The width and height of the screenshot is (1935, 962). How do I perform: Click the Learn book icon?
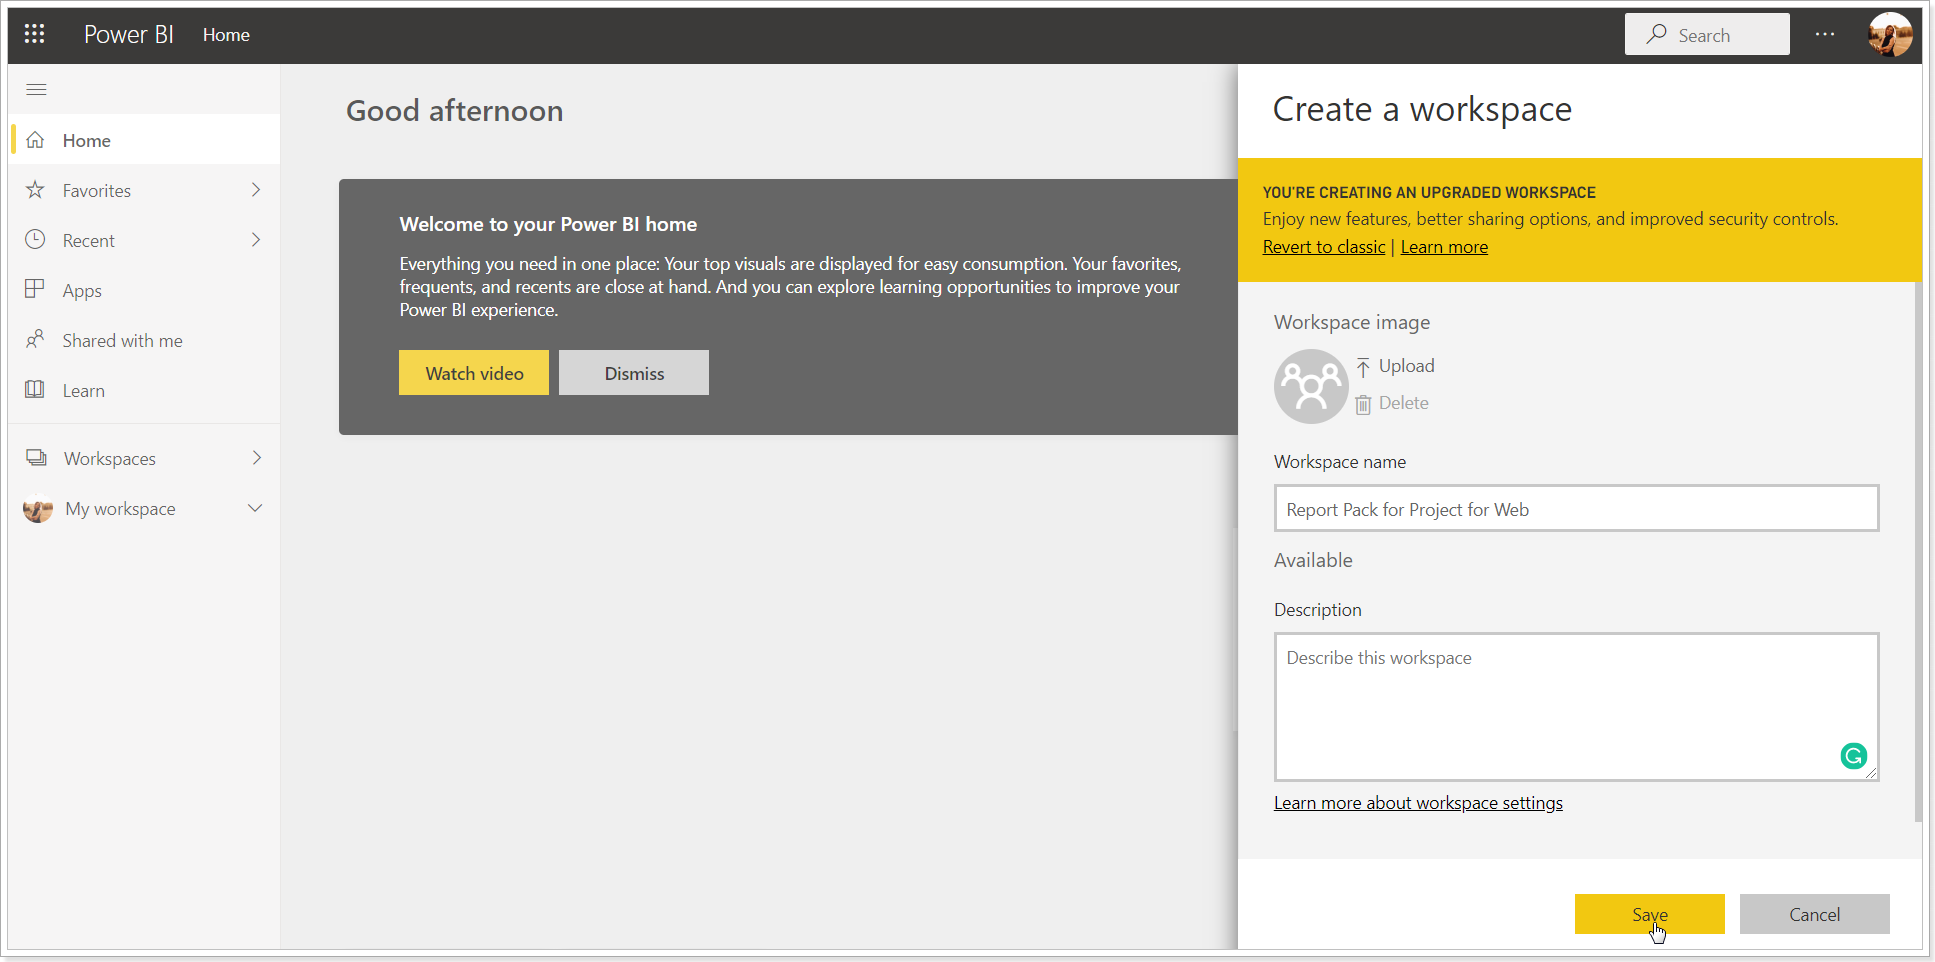(35, 390)
